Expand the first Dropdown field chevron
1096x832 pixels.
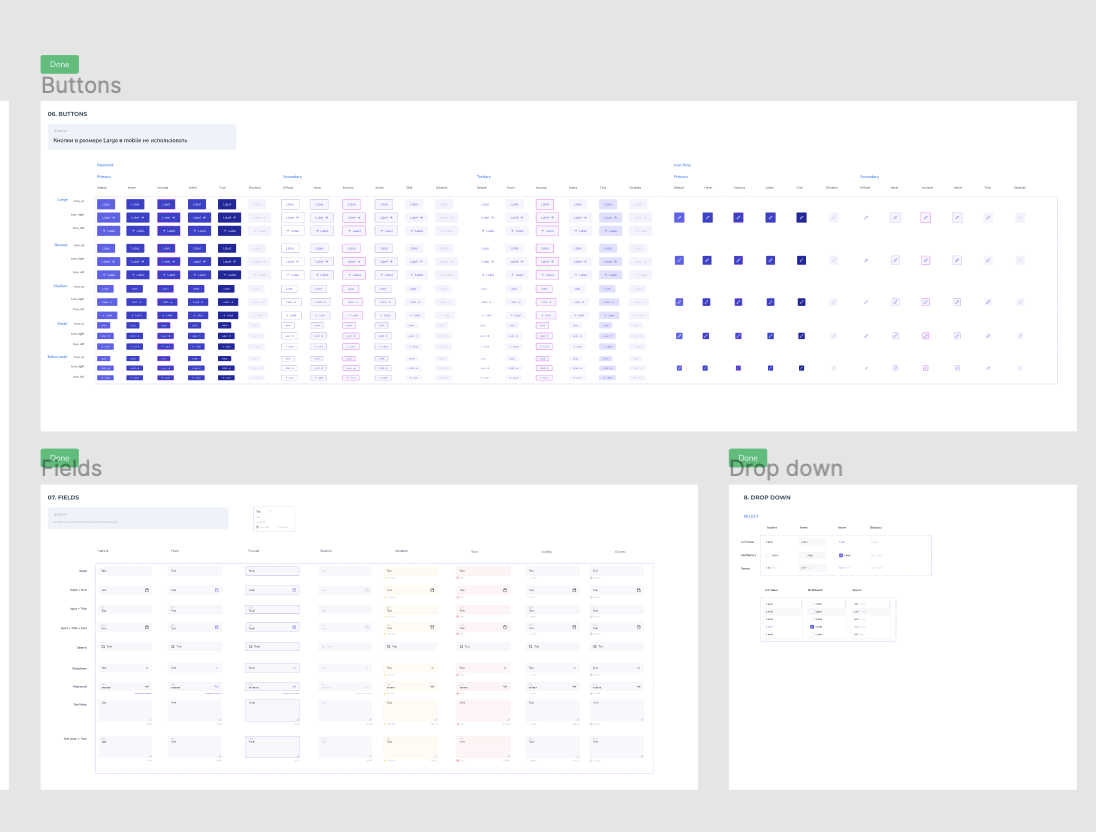(147, 668)
